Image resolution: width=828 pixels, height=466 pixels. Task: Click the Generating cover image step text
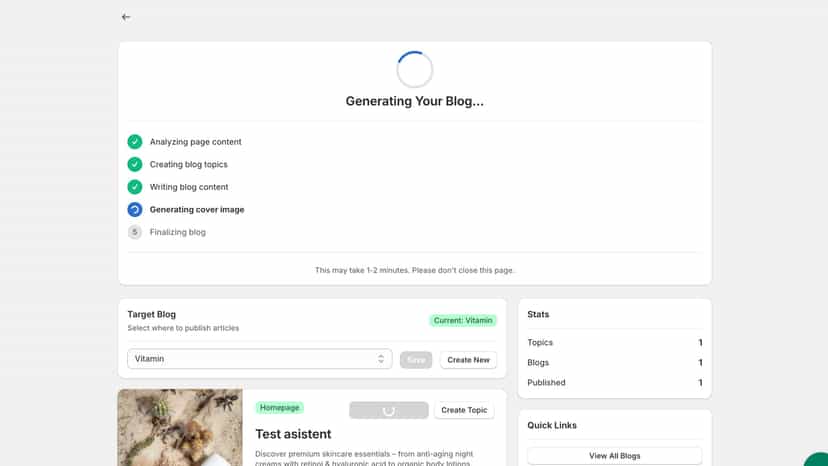197,210
